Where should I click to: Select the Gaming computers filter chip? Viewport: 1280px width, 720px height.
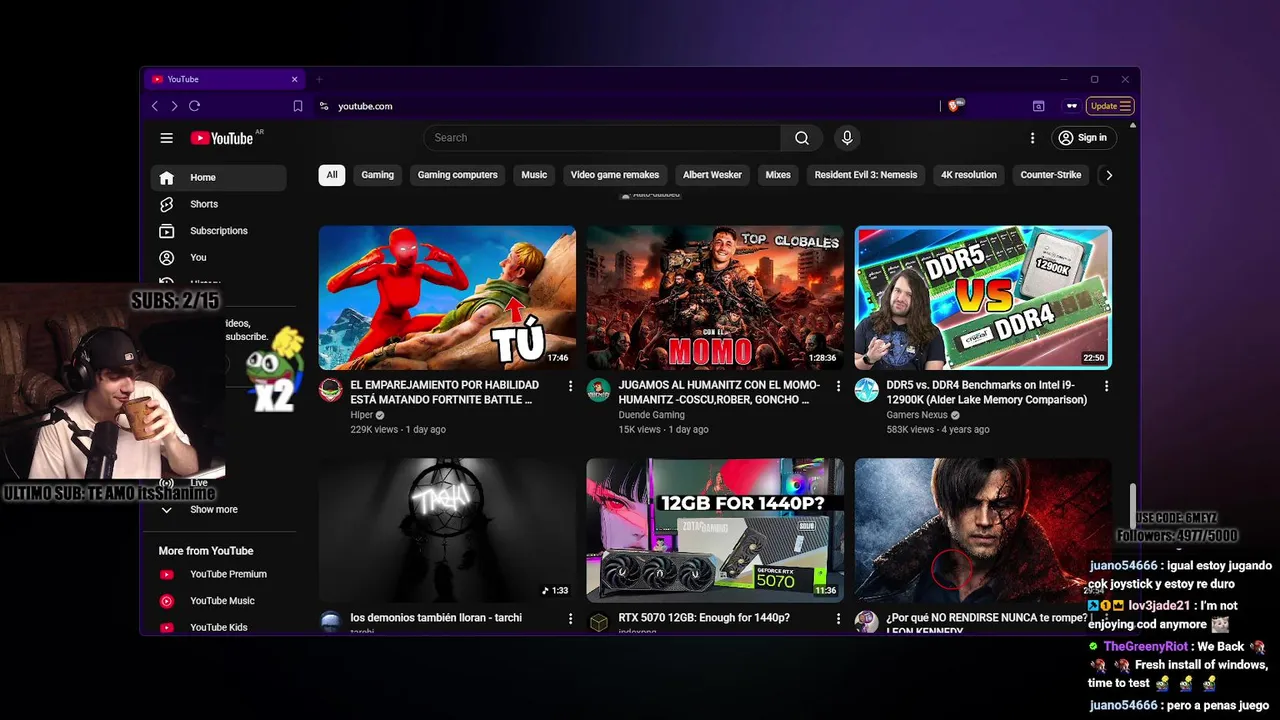pos(457,175)
